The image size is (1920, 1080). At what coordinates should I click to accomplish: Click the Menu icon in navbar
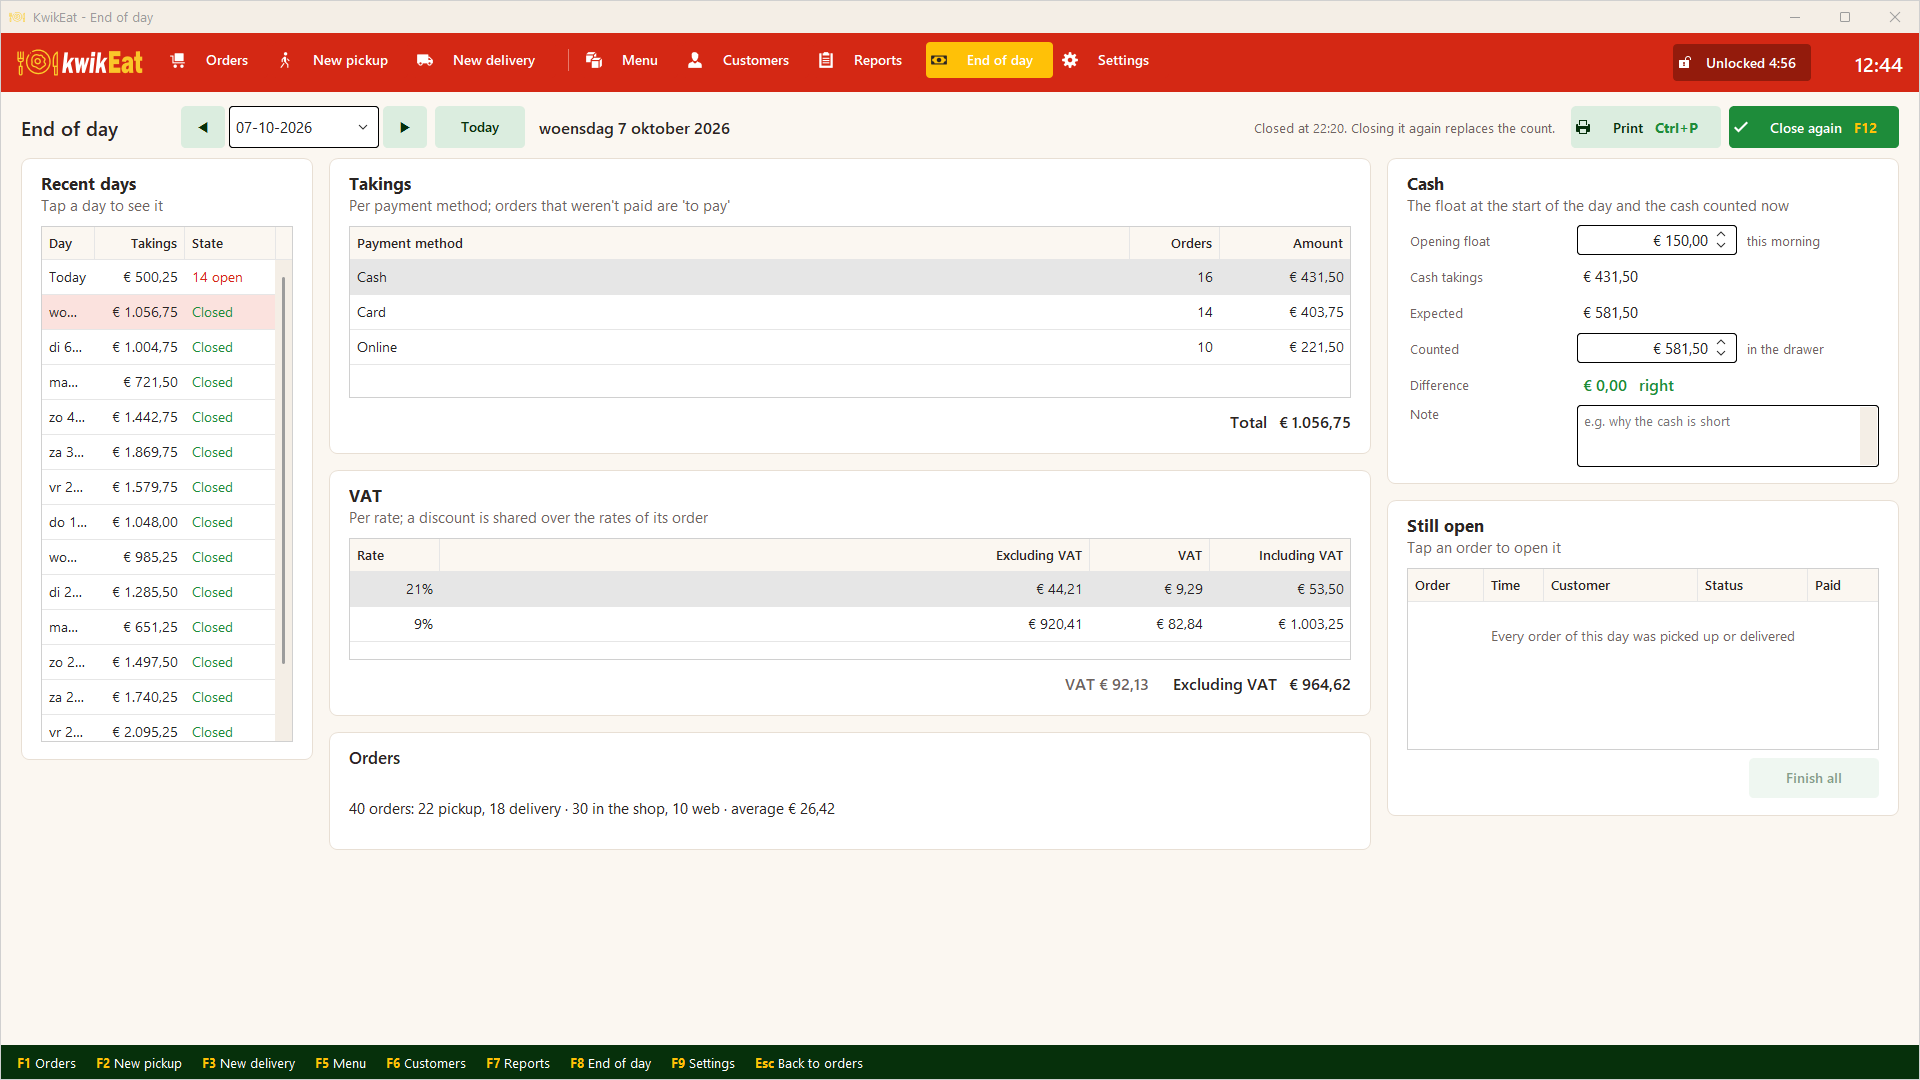pos(594,61)
